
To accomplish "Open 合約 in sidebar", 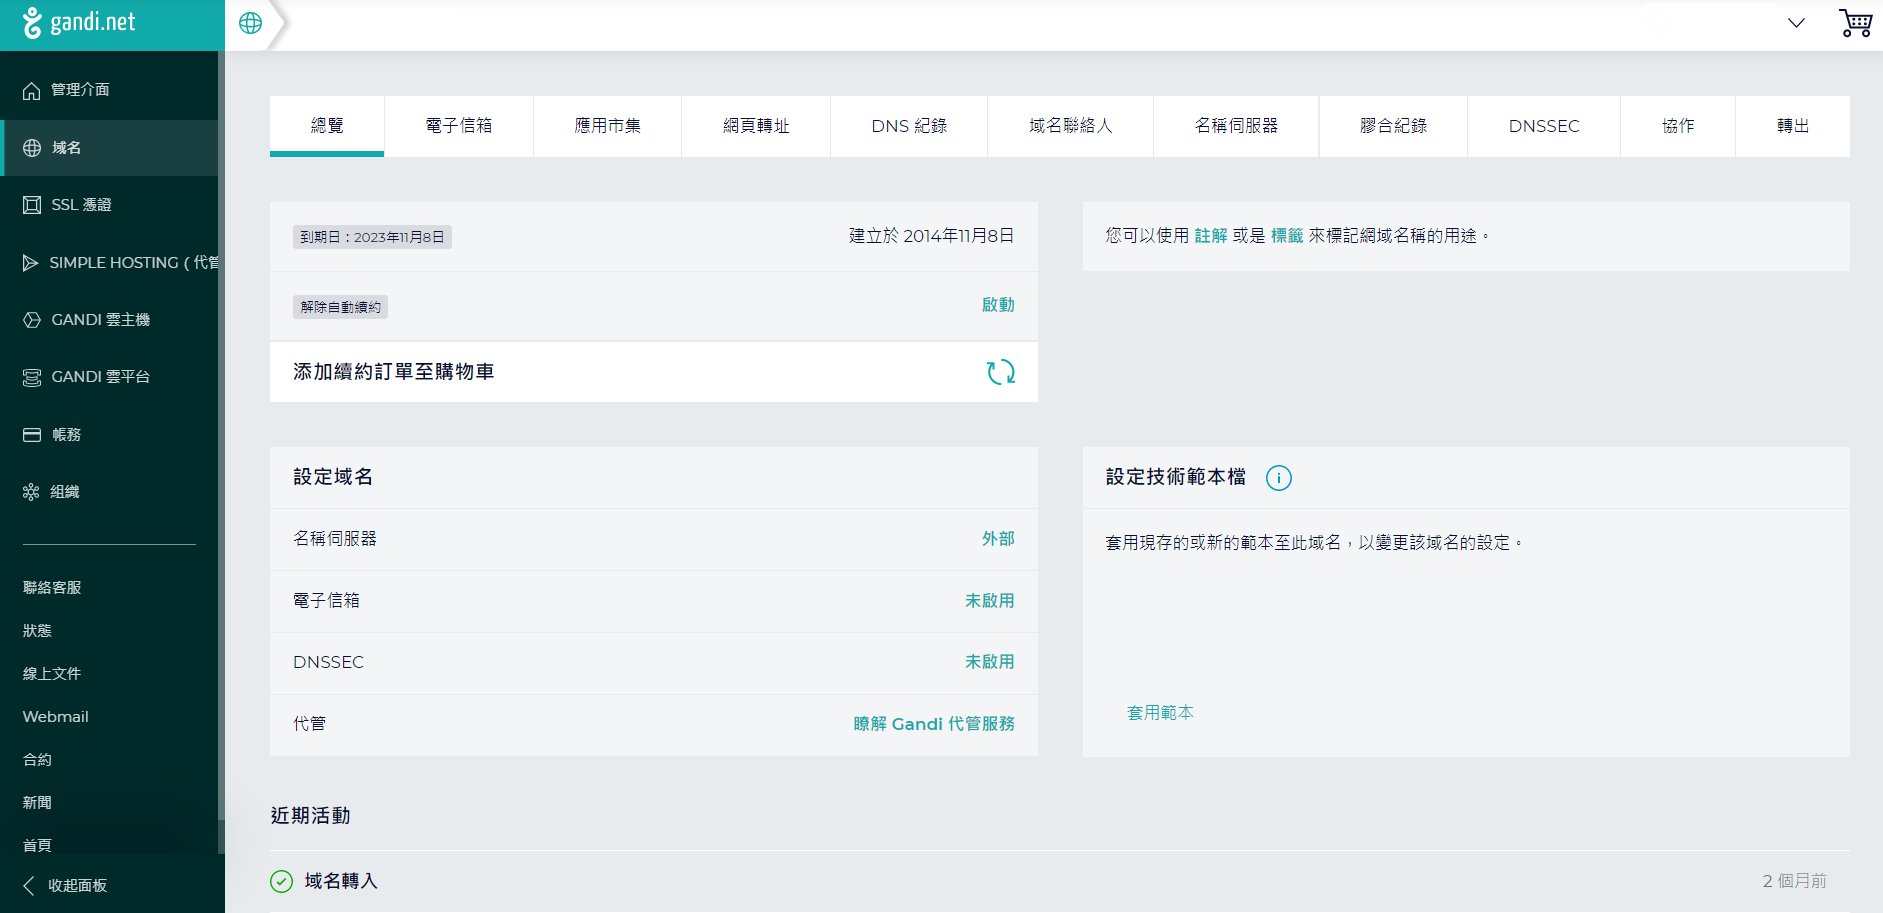I will tap(37, 760).
